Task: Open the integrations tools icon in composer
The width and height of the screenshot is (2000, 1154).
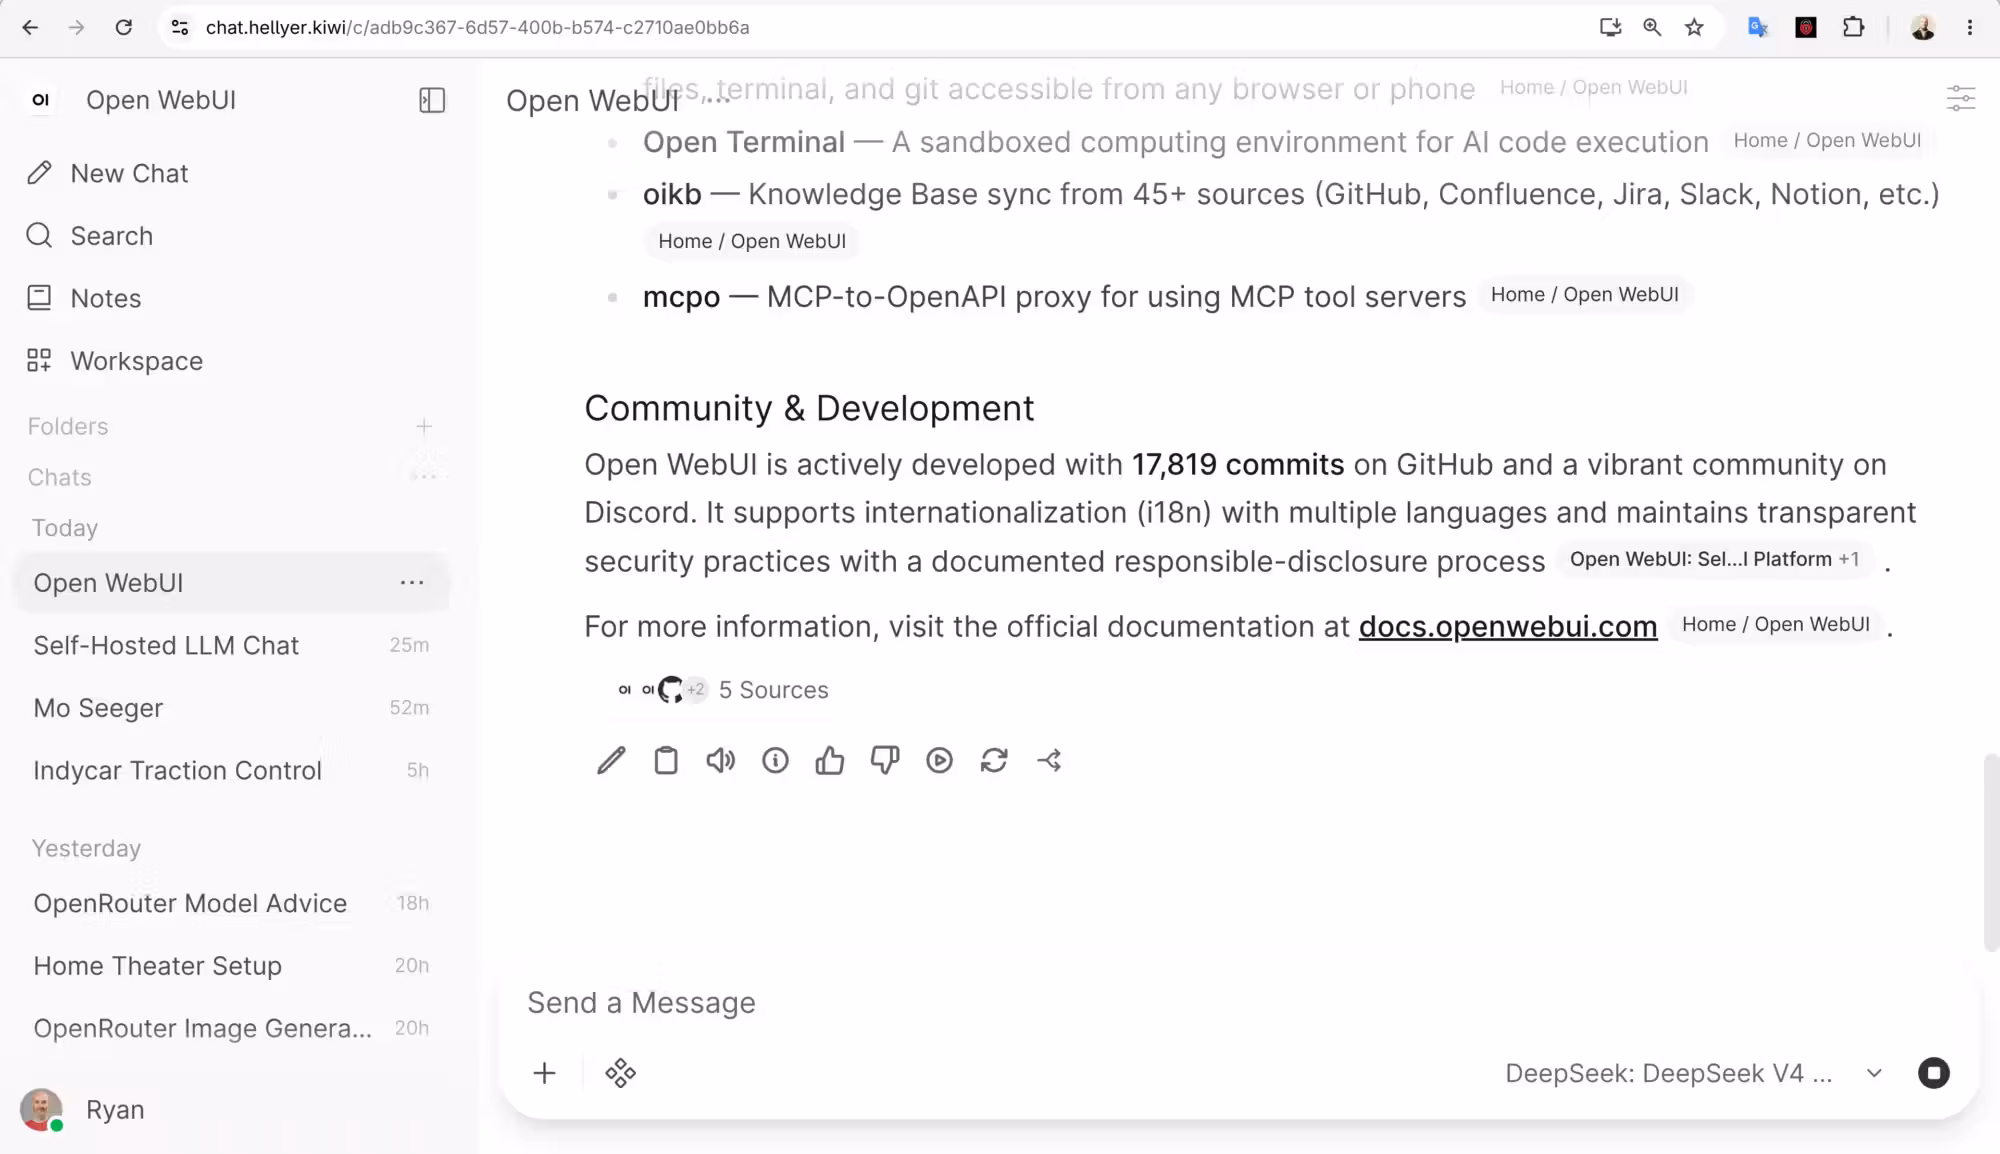Action: [620, 1074]
